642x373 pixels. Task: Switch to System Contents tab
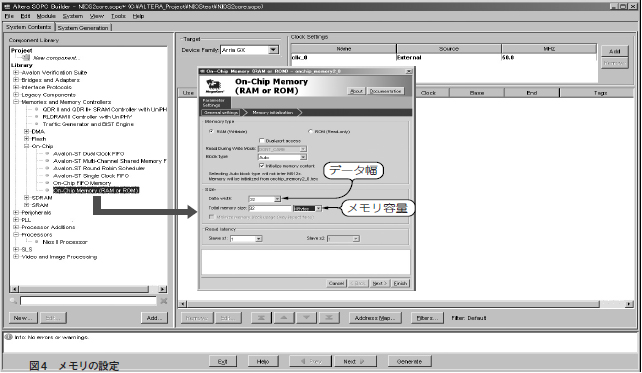(x=29, y=27)
